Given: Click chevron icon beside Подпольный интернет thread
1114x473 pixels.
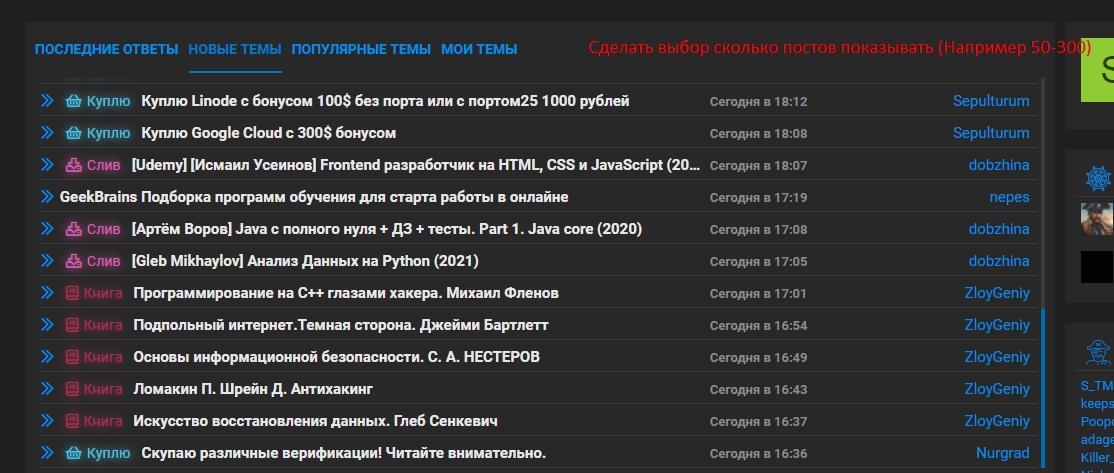Looking at the screenshot, I should click(47, 325).
